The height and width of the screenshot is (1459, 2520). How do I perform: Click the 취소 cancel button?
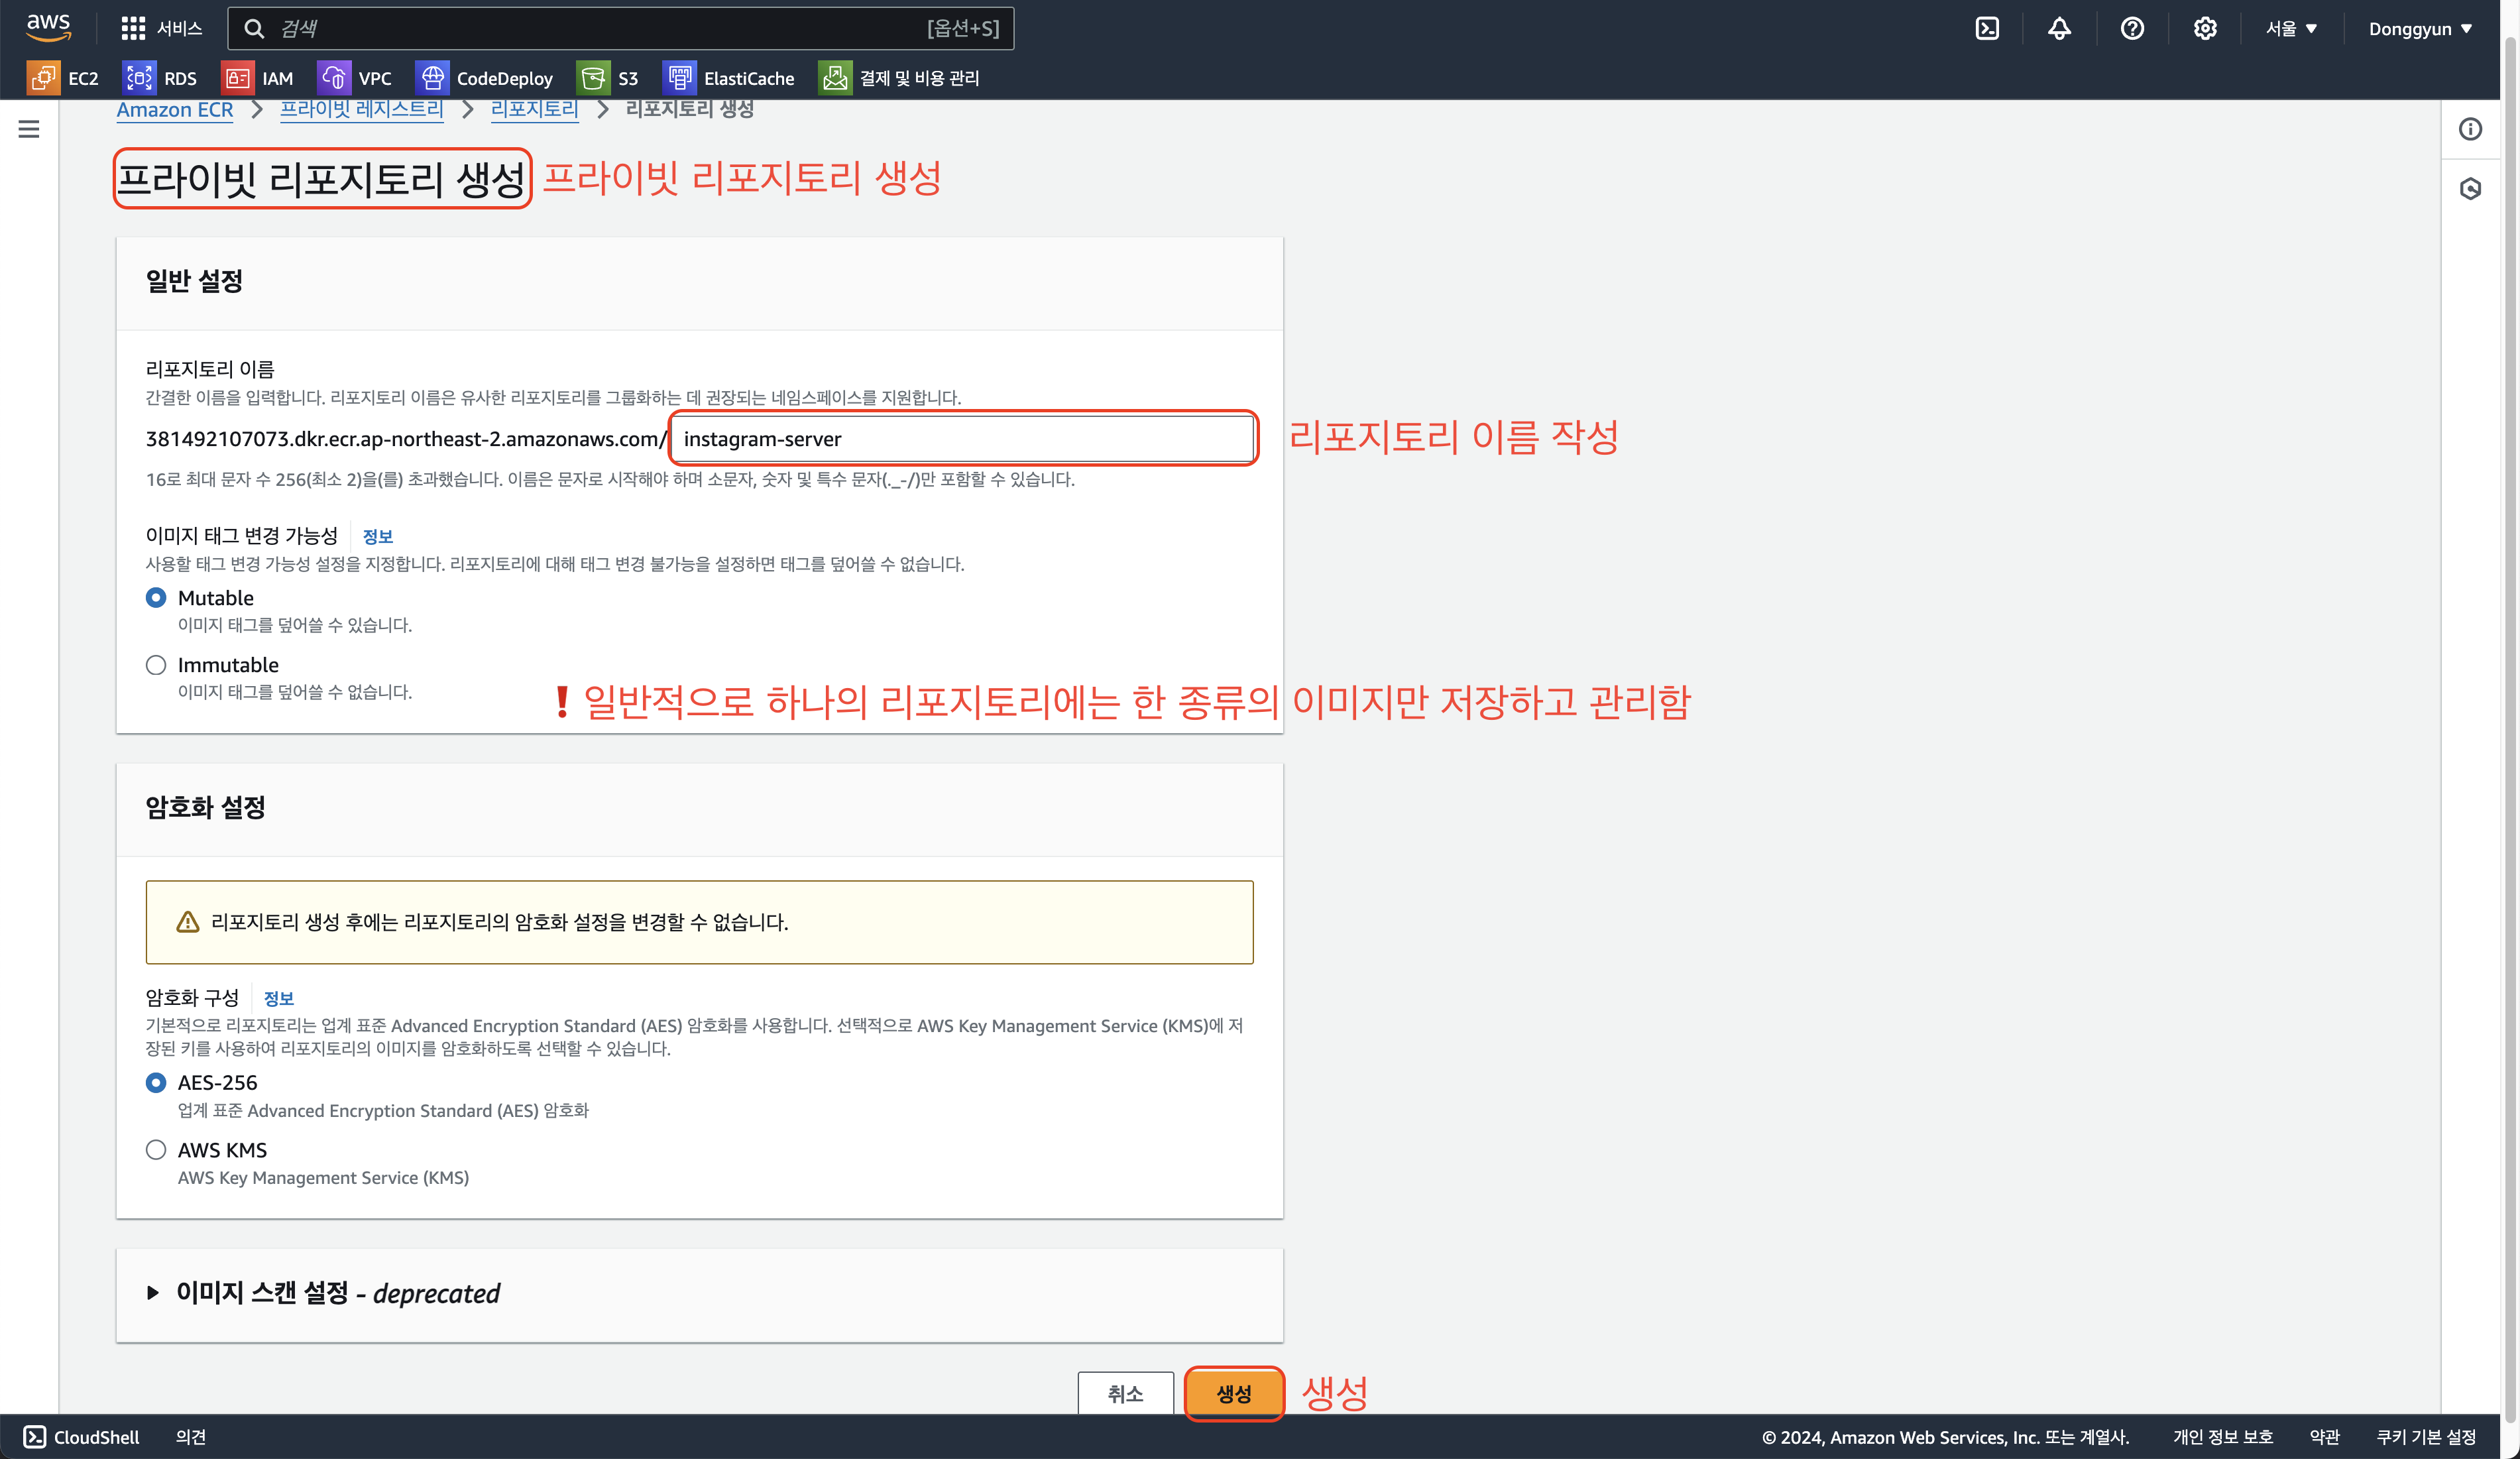1125,1393
